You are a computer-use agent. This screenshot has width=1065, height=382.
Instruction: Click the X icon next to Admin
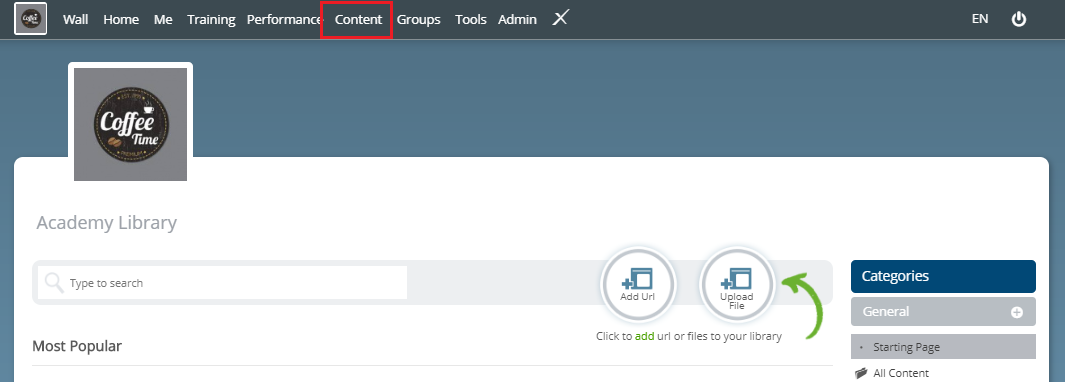(559, 19)
